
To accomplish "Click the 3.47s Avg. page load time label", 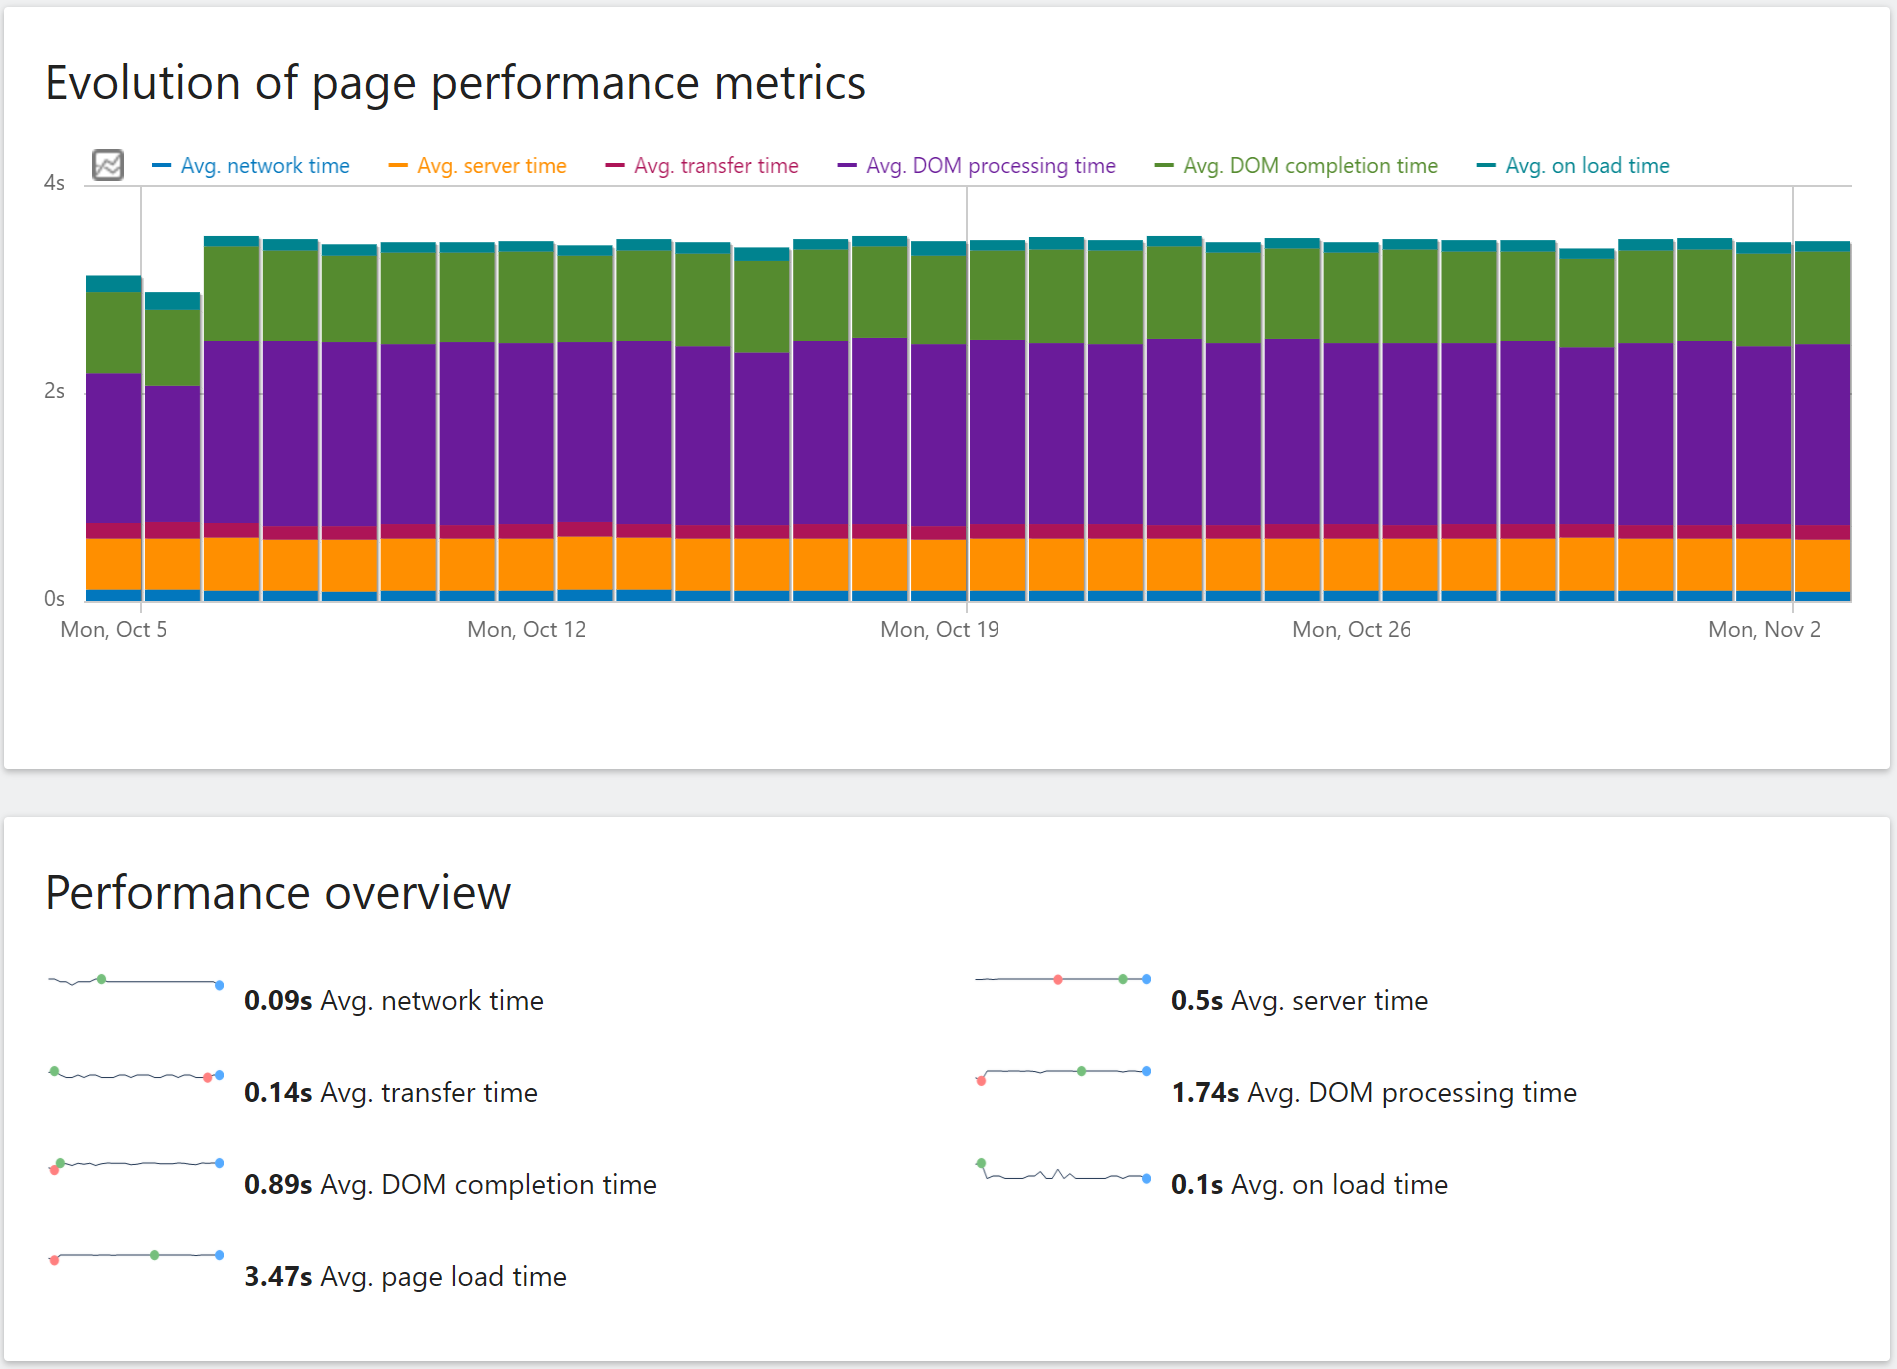I will coord(404,1276).
